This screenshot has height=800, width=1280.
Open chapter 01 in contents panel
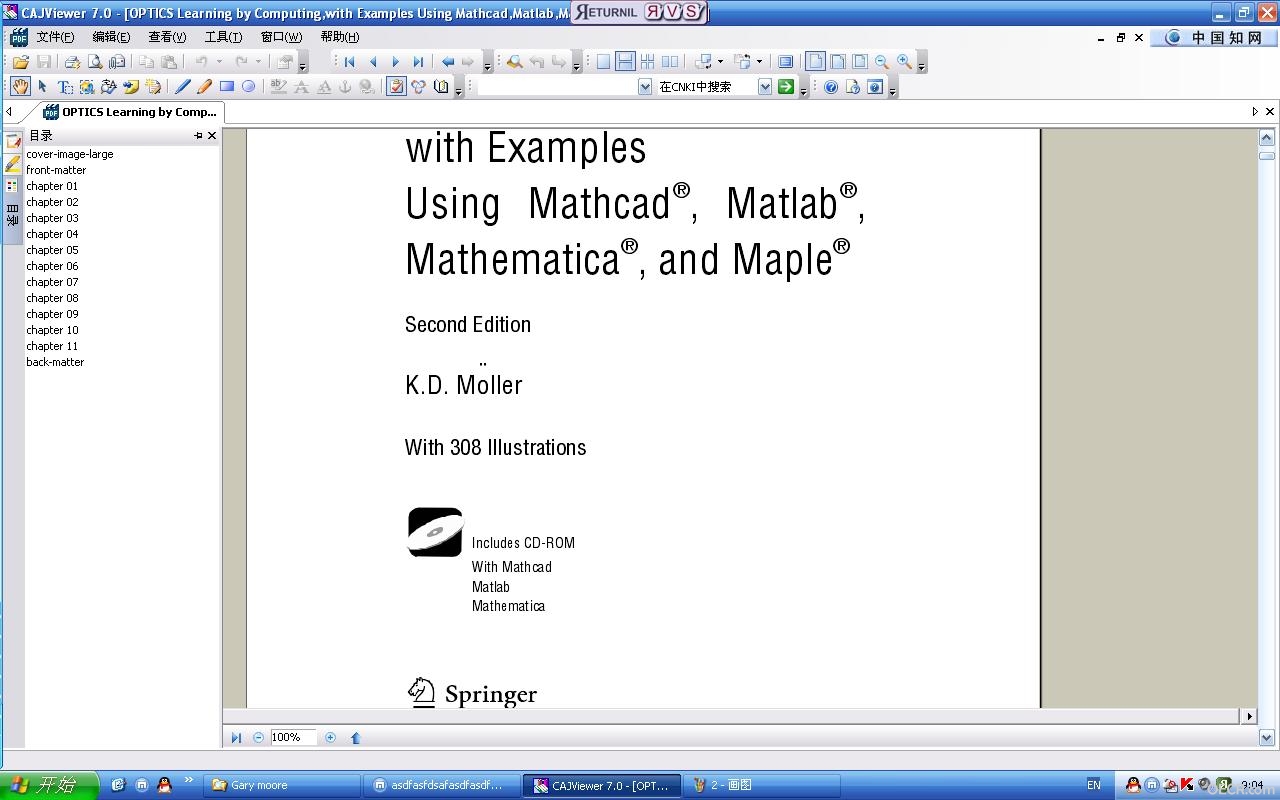(x=52, y=186)
